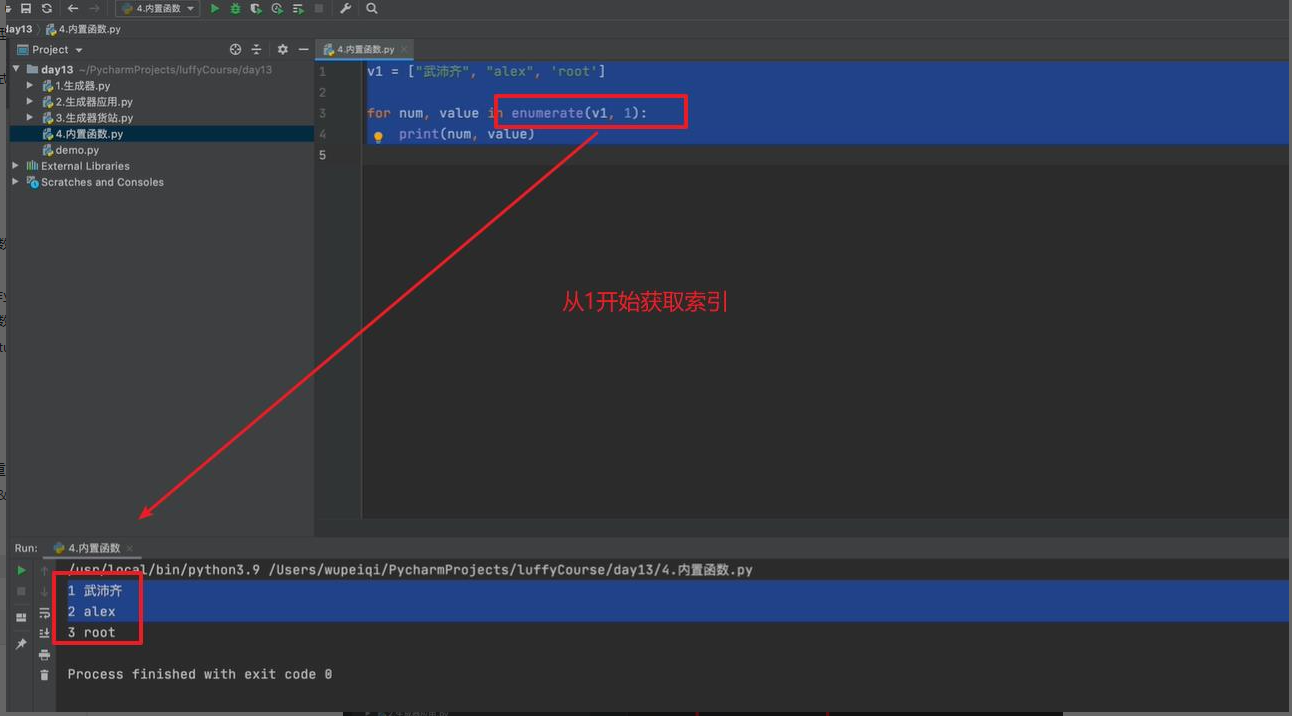Expand 1.生成器.py tree node arrow
This screenshot has width=1292, height=716.
click(30, 86)
